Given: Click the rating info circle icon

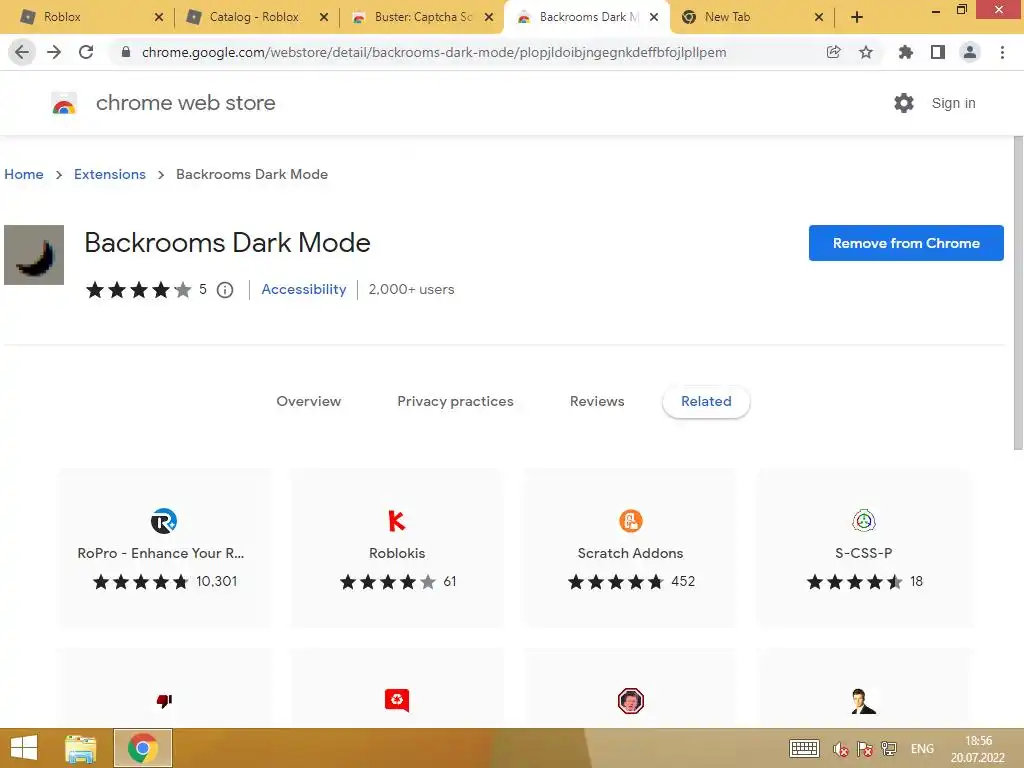Looking at the screenshot, I should coord(225,290).
